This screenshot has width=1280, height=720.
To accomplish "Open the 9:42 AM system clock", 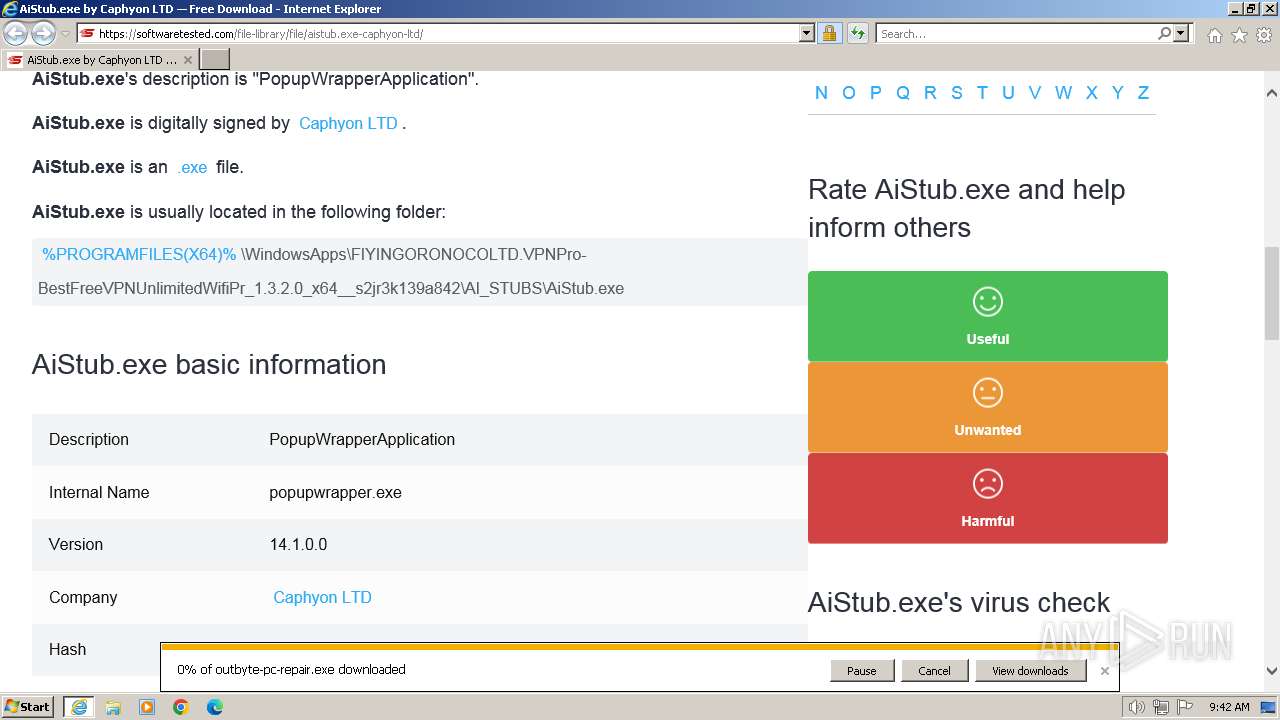I will [1229, 707].
